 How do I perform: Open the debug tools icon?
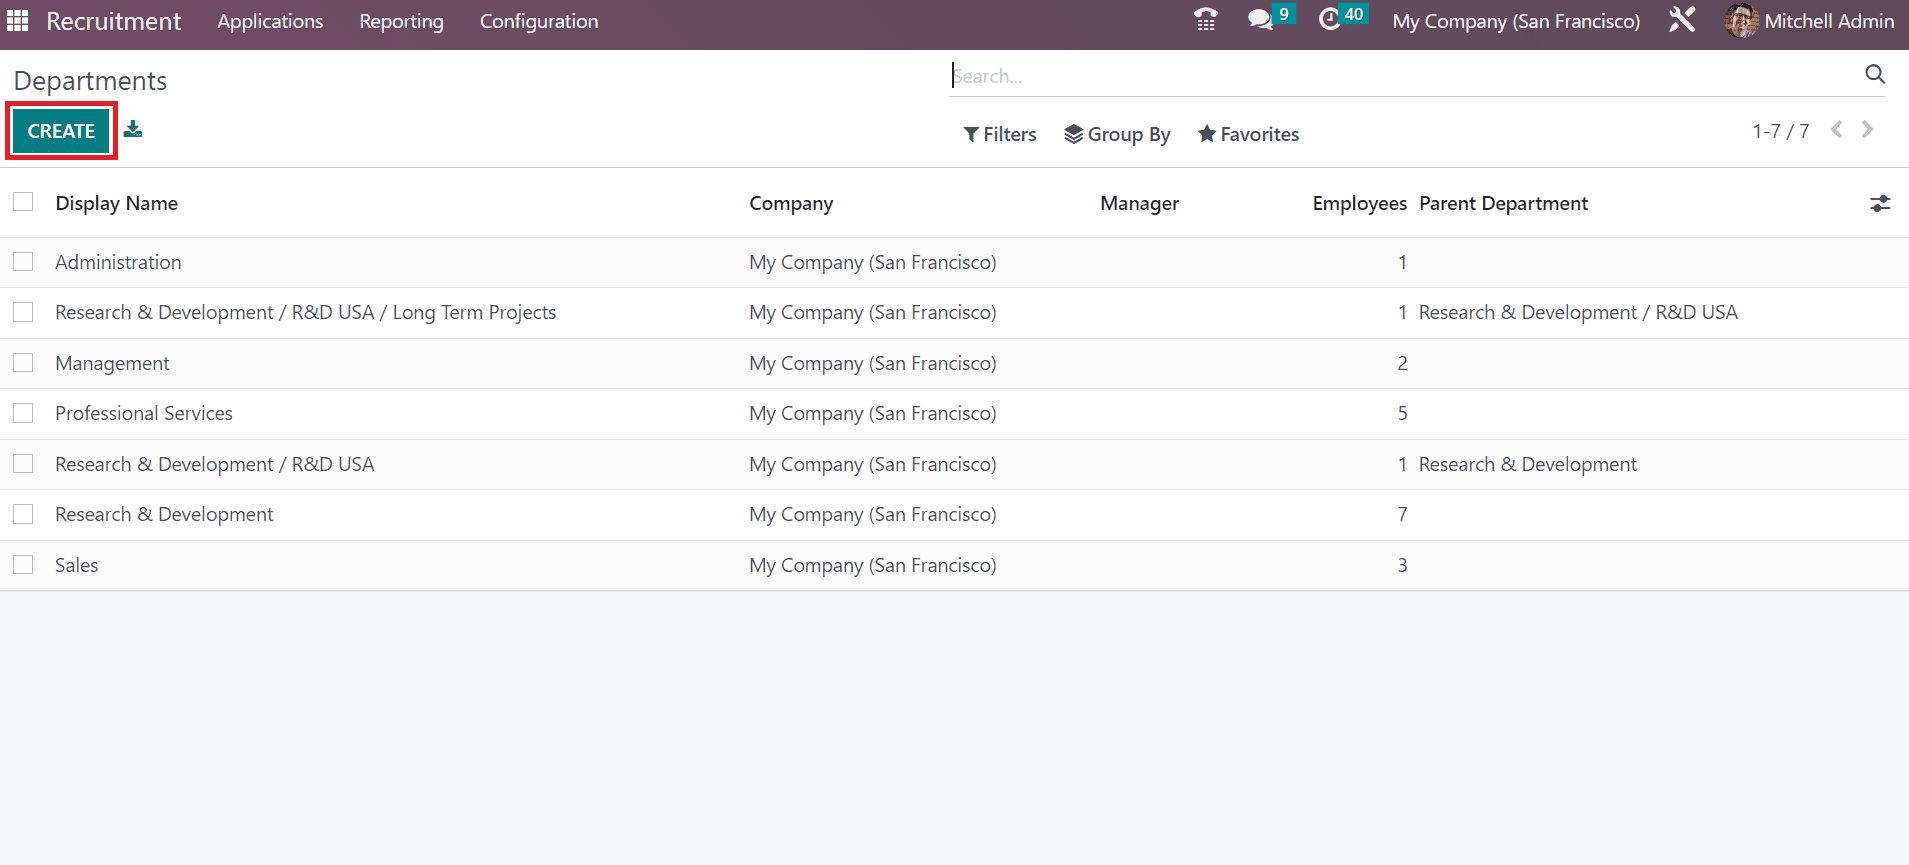[x=1682, y=20]
